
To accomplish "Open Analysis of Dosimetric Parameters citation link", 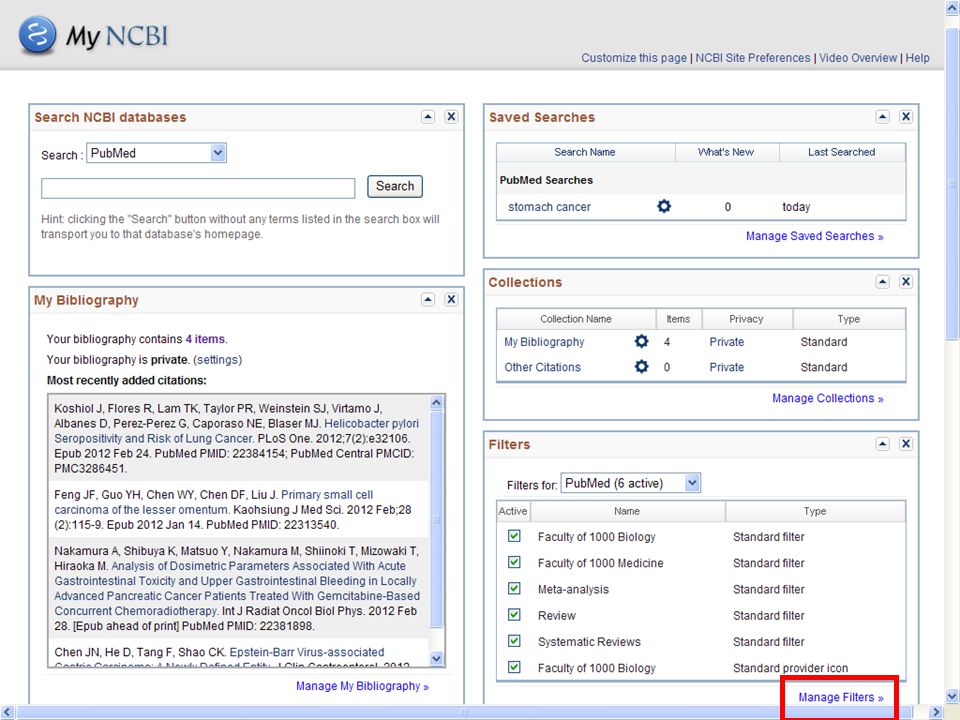I will point(237,588).
